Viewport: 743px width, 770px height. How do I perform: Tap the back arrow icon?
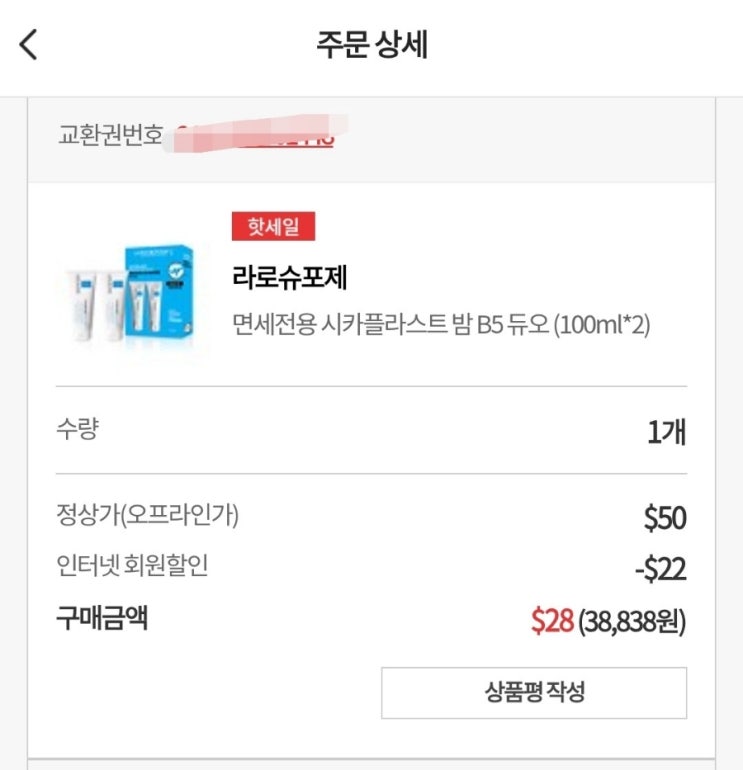(x=28, y=45)
